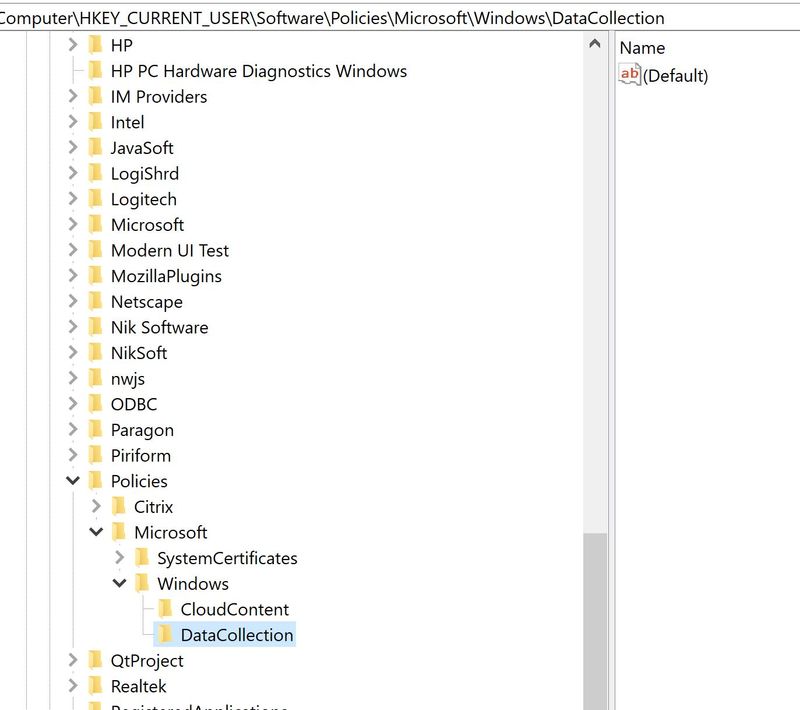This screenshot has height=710, width=800.
Task: Collapse the Policies key
Action: click(x=73, y=480)
